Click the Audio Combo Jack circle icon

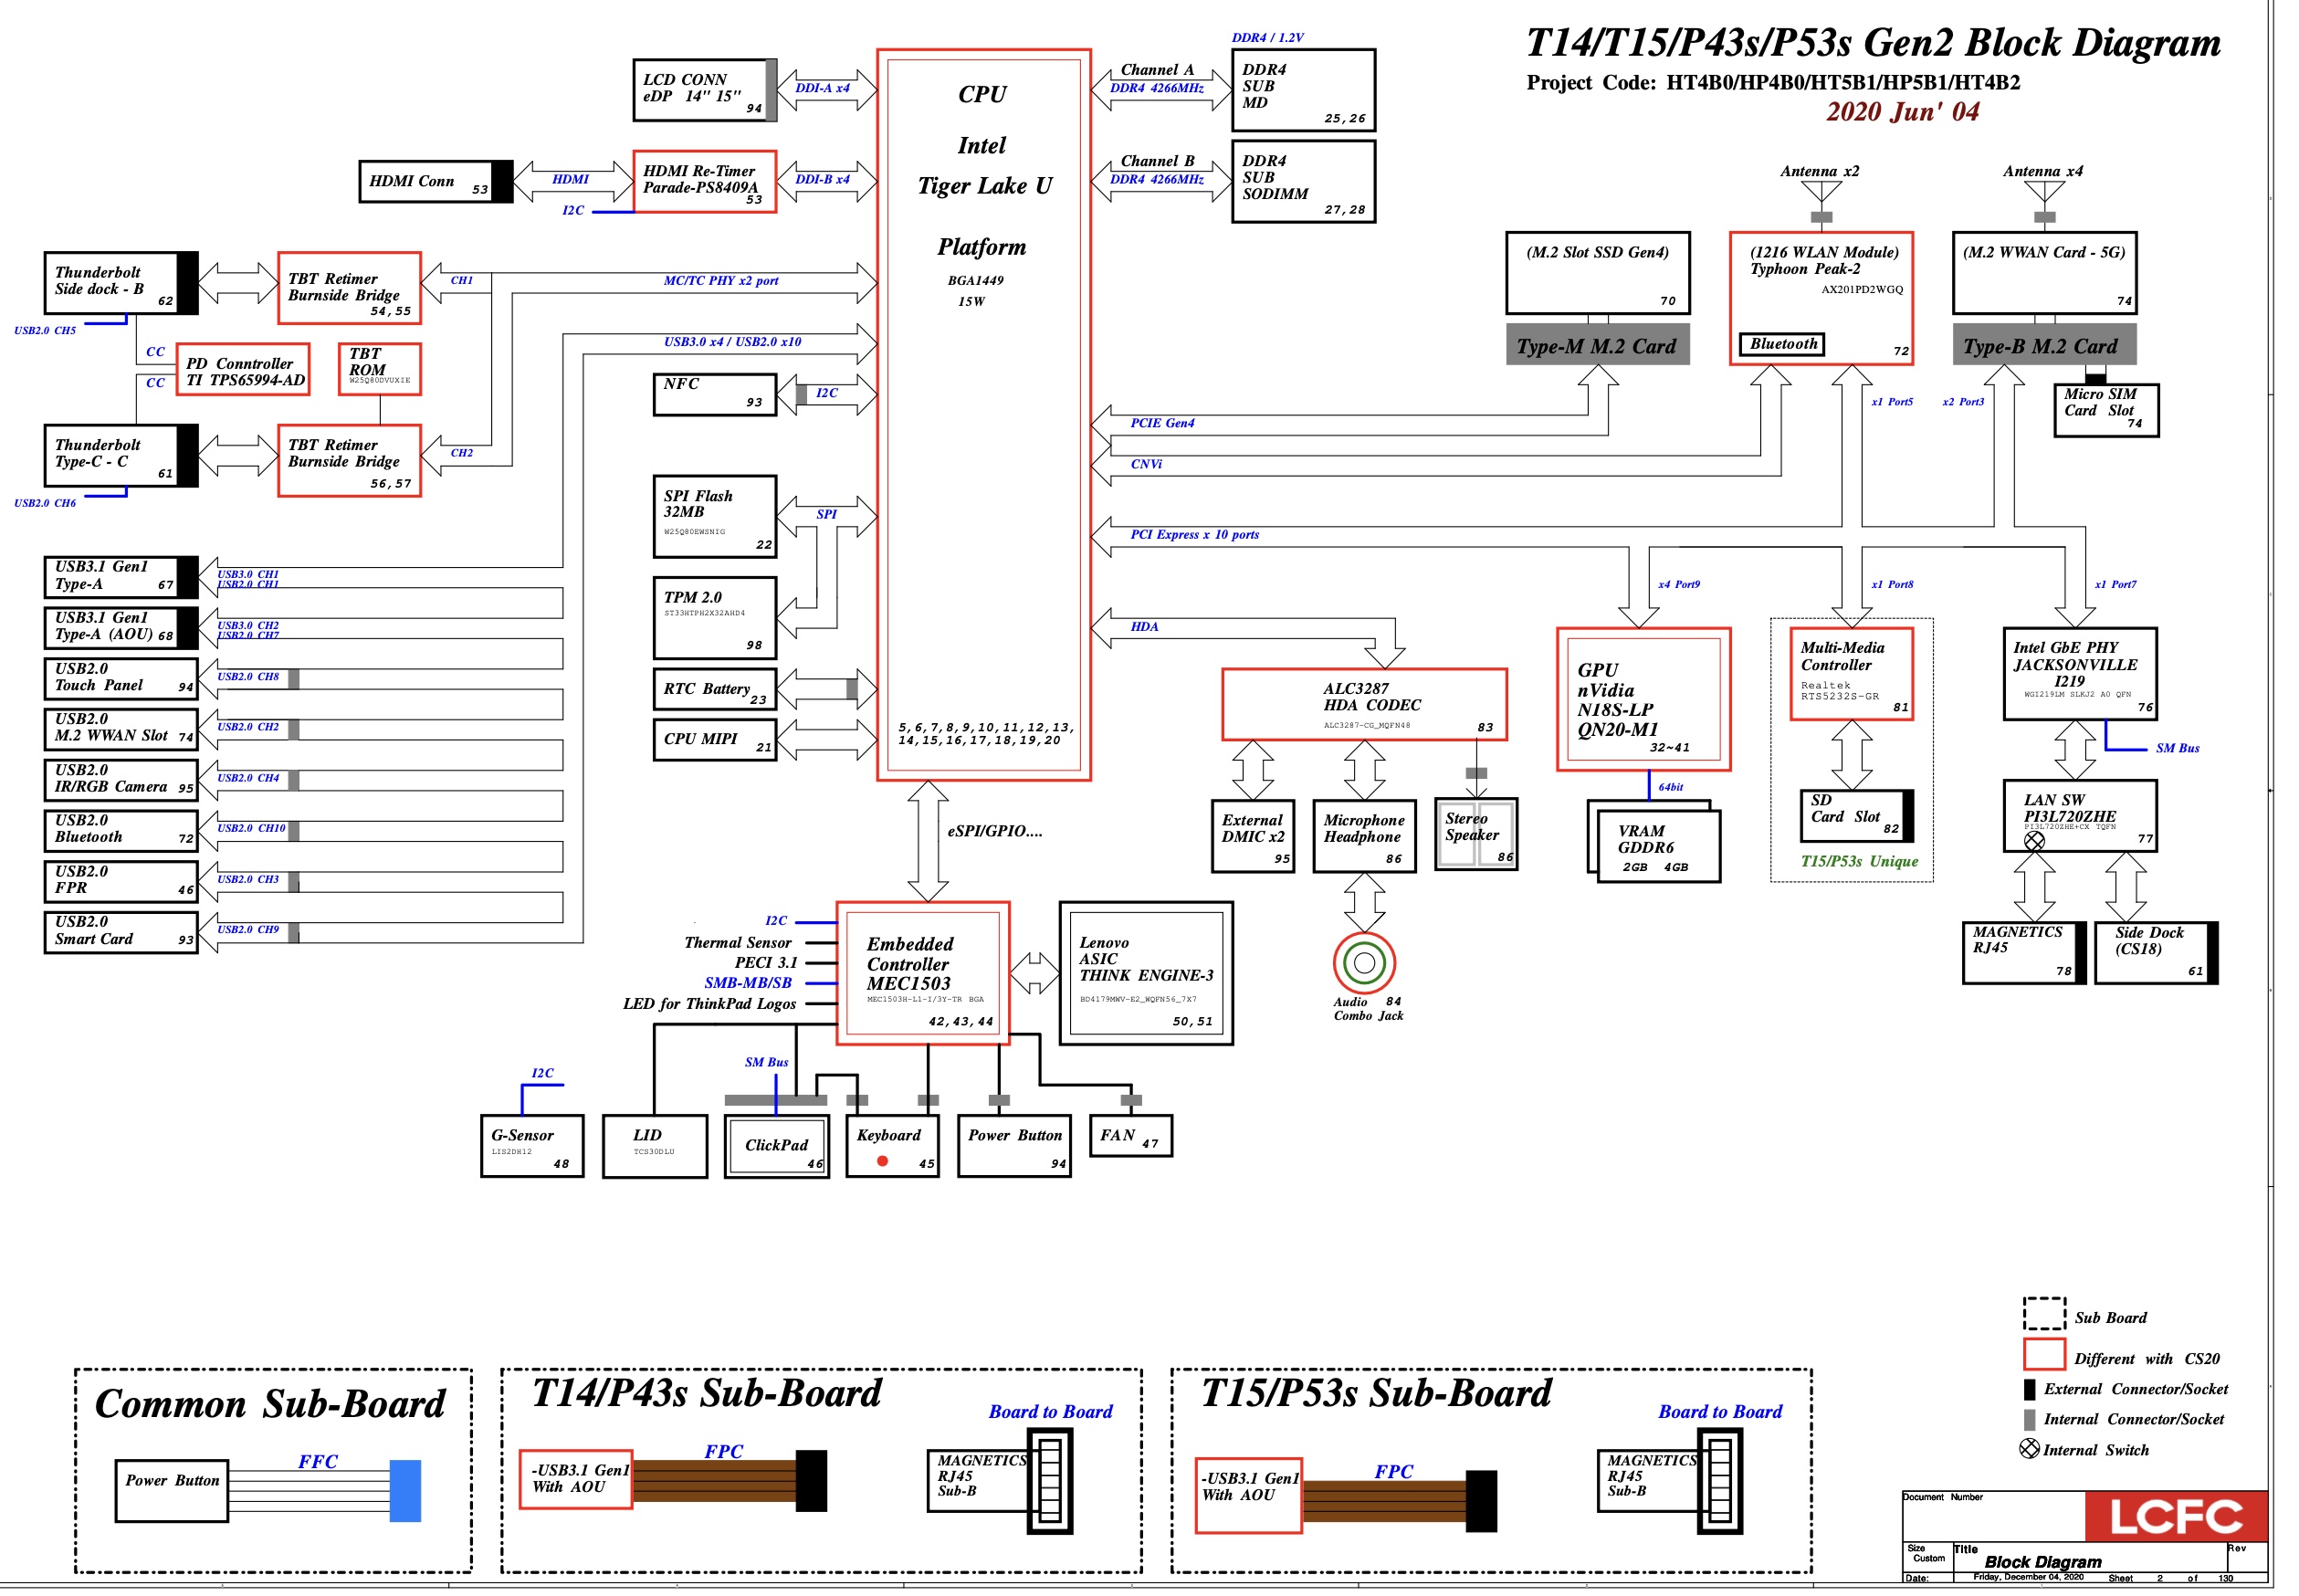click(1364, 963)
